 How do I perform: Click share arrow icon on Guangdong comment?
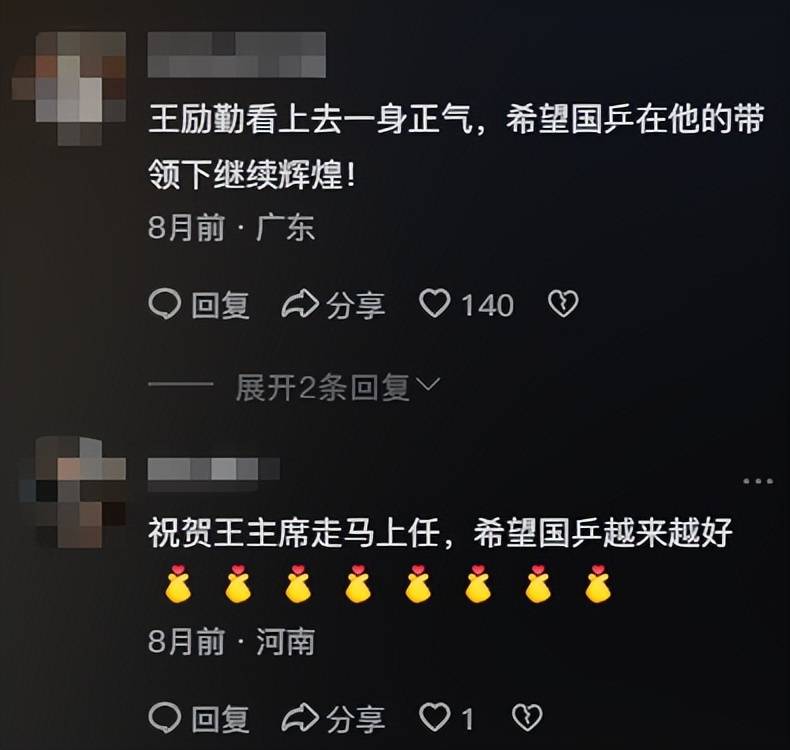(x=300, y=304)
